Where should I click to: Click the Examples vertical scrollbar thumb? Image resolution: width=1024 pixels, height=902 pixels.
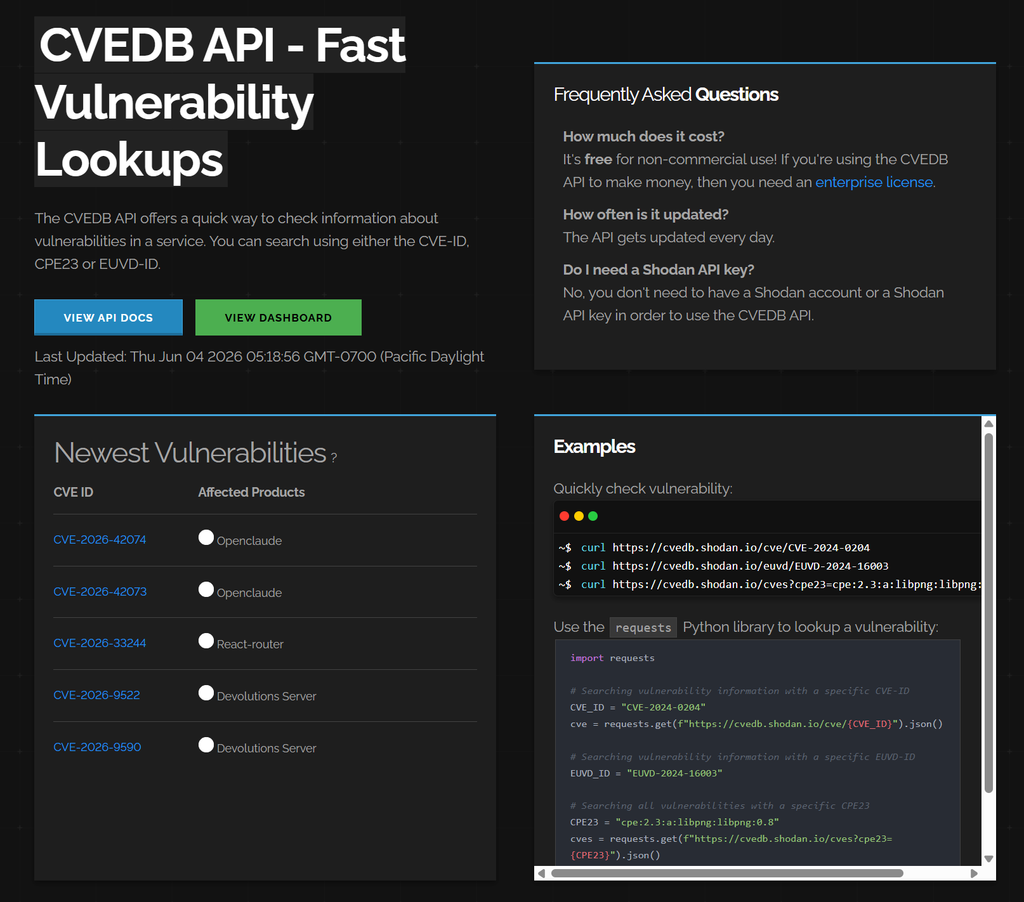pos(989,613)
